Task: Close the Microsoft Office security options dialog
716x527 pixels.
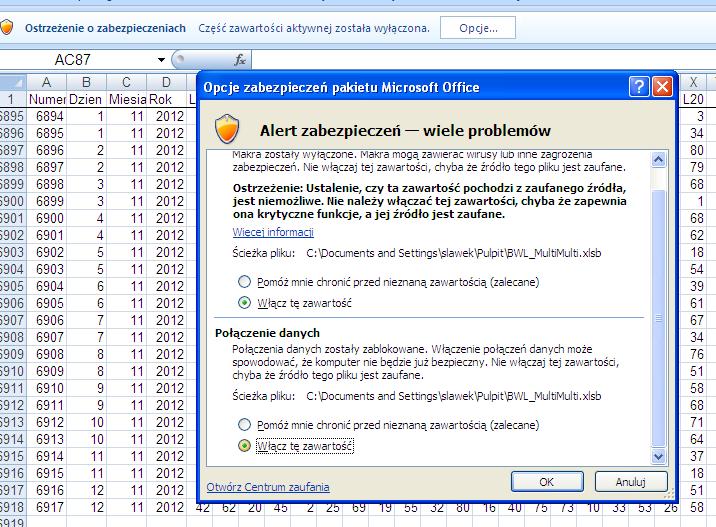Action: pos(662,86)
